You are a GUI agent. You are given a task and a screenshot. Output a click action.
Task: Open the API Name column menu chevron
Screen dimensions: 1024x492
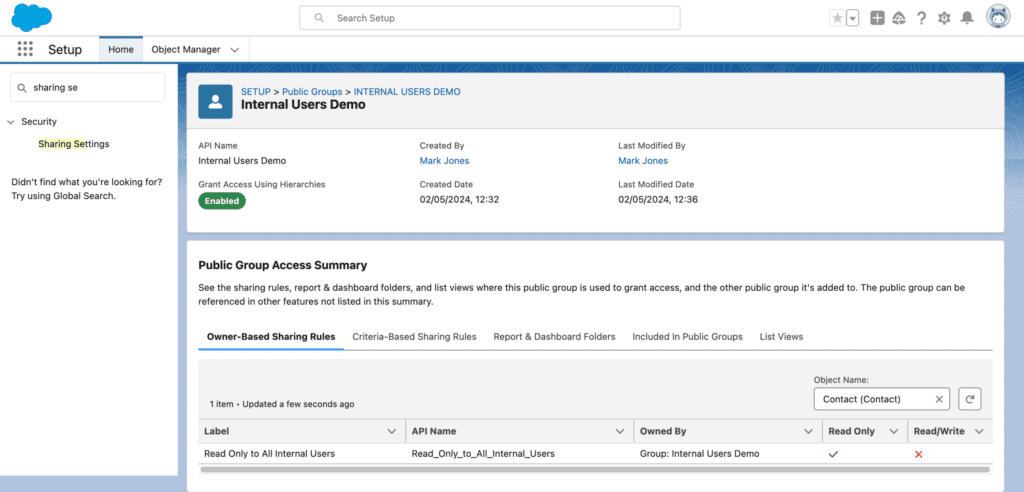pos(620,431)
